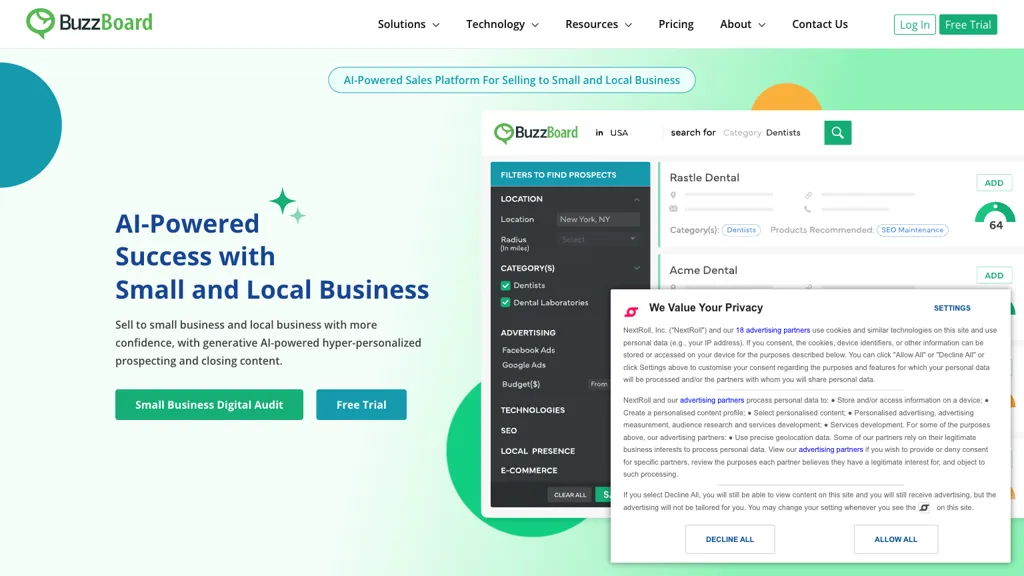Click the green search icon in the dashboard
Screen dimensions: 1024x576
(x=837, y=132)
